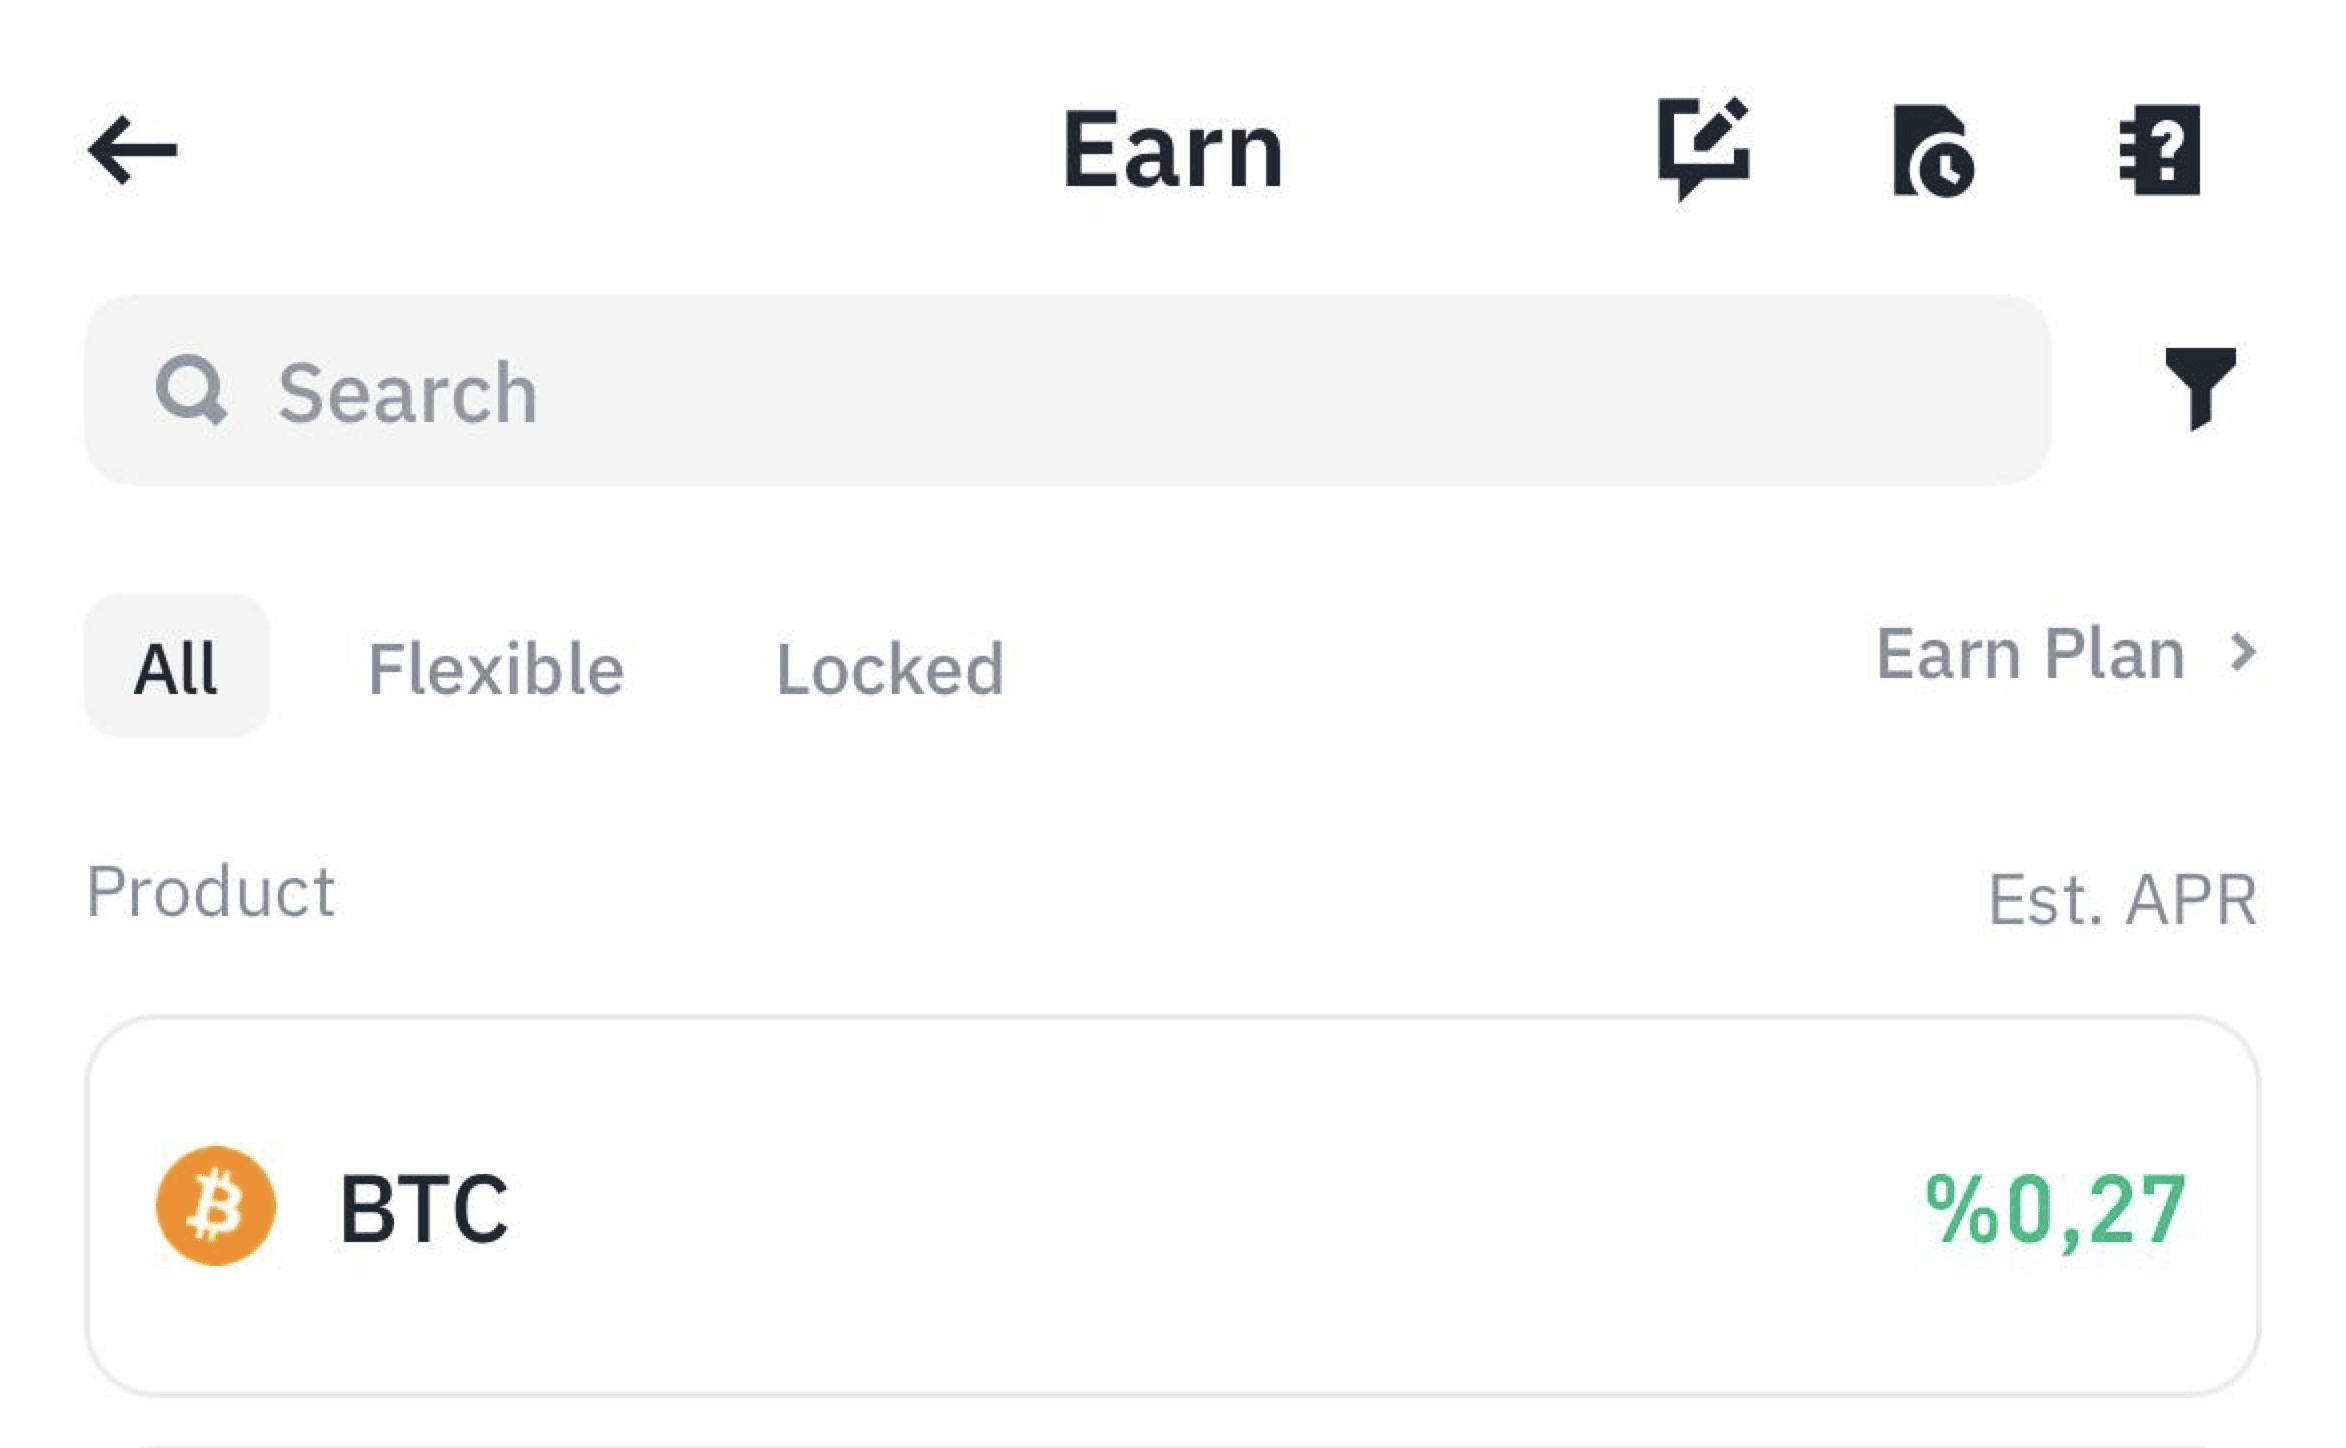This screenshot has width=2346, height=1448.
Task: Sort by the Est. APR header
Action: [x=2122, y=899]
